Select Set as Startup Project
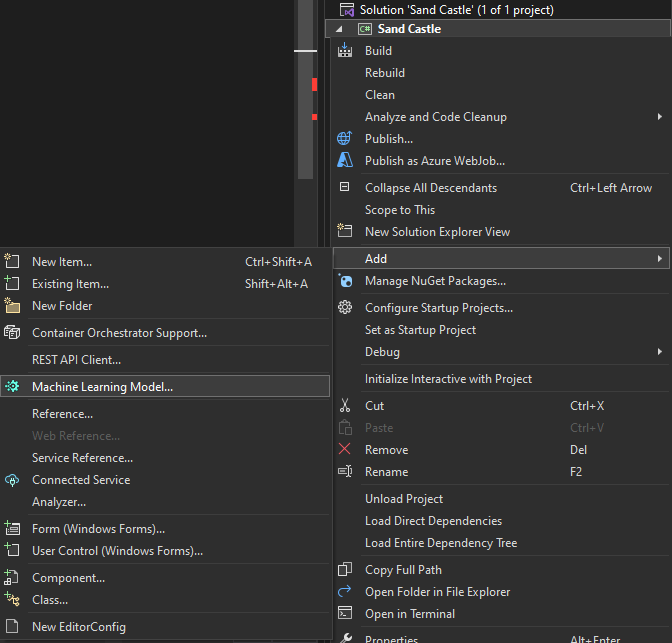Viewport: 672px width, 643px height. (501, 330)
